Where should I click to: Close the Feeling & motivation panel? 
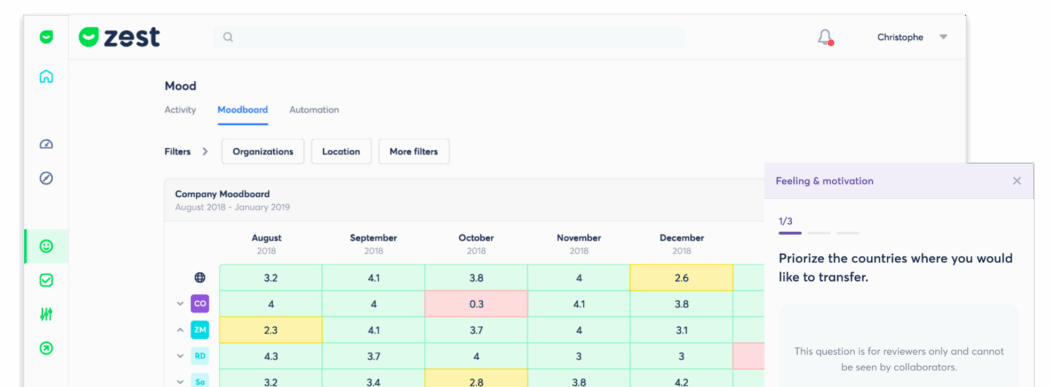(x=1017, y=181)
